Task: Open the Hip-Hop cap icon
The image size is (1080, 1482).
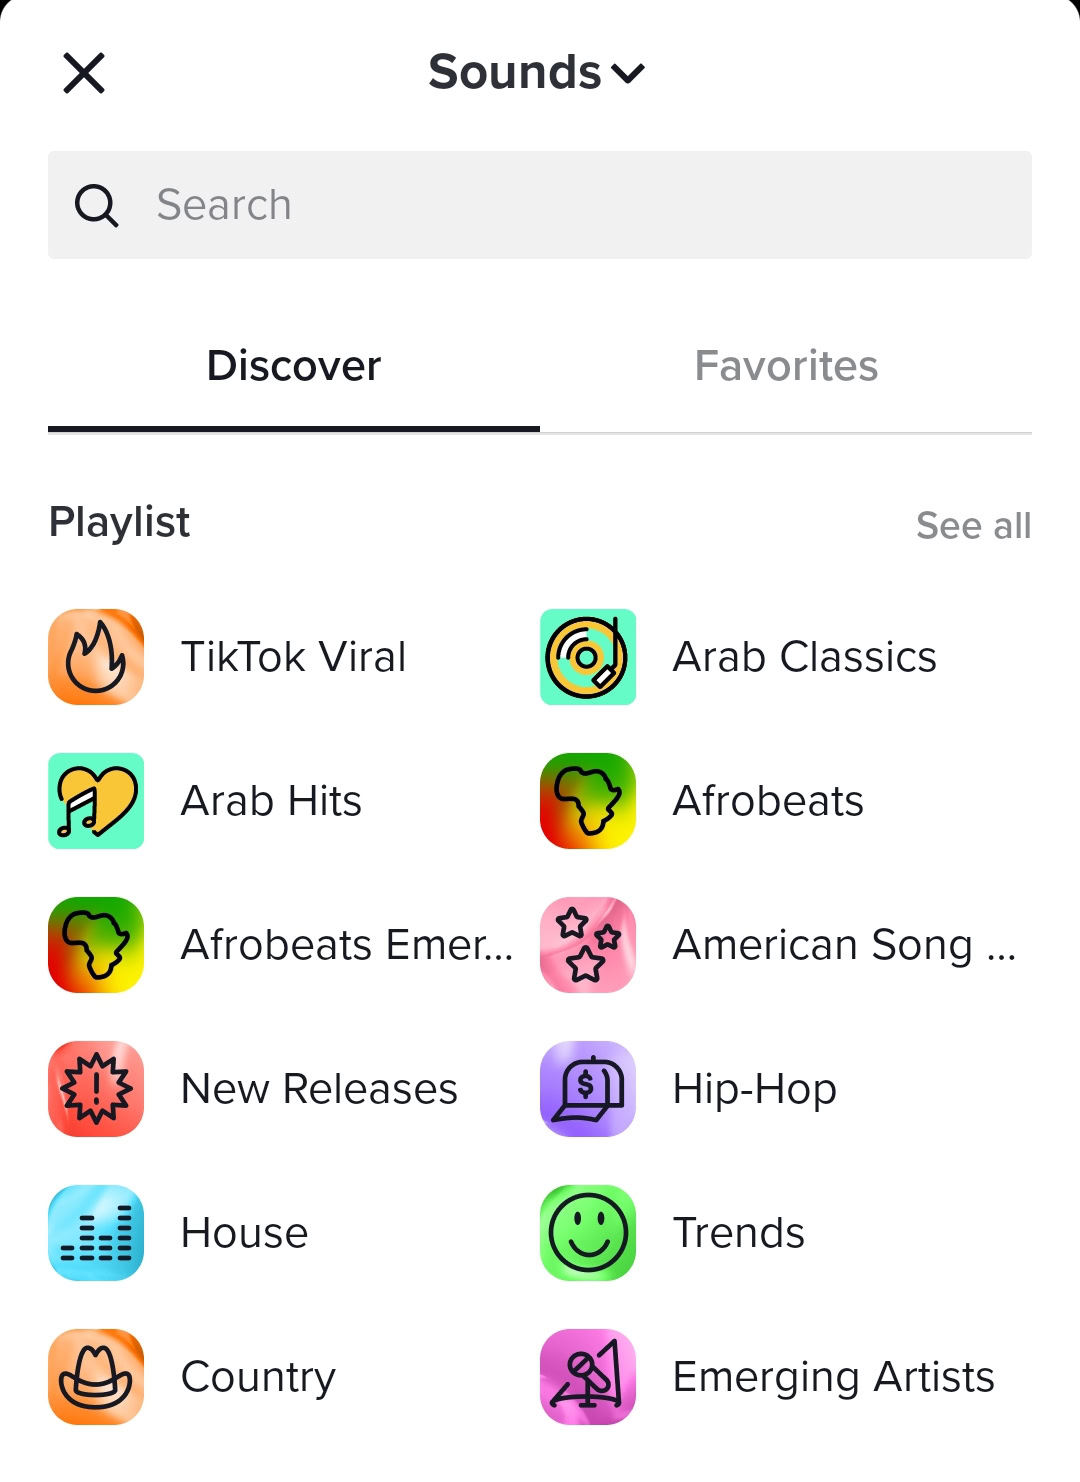Action: [x=588, y=1089]
